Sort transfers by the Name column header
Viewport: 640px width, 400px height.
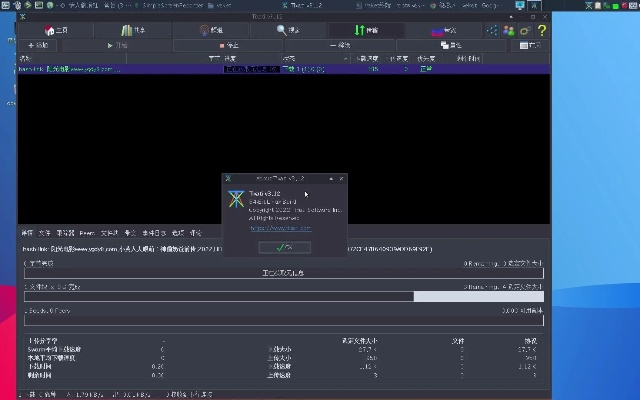(x=100, y=58)
